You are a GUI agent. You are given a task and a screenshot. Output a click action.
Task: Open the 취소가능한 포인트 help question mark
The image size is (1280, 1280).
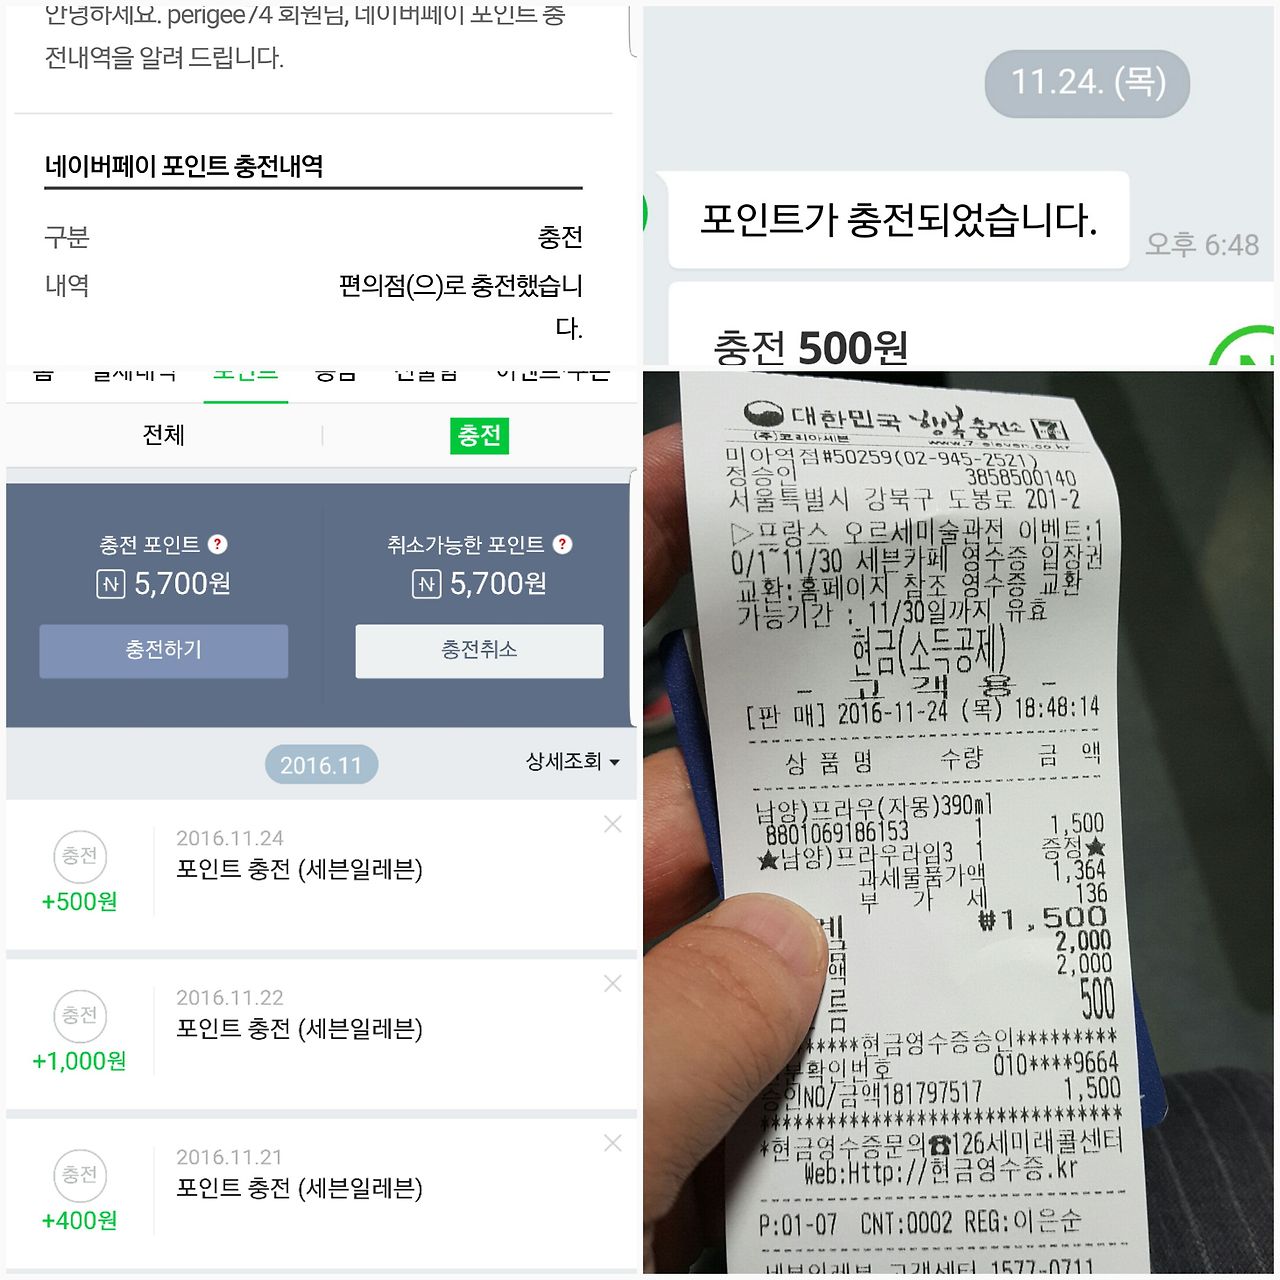pyautogui.click(x=563, y=544)
